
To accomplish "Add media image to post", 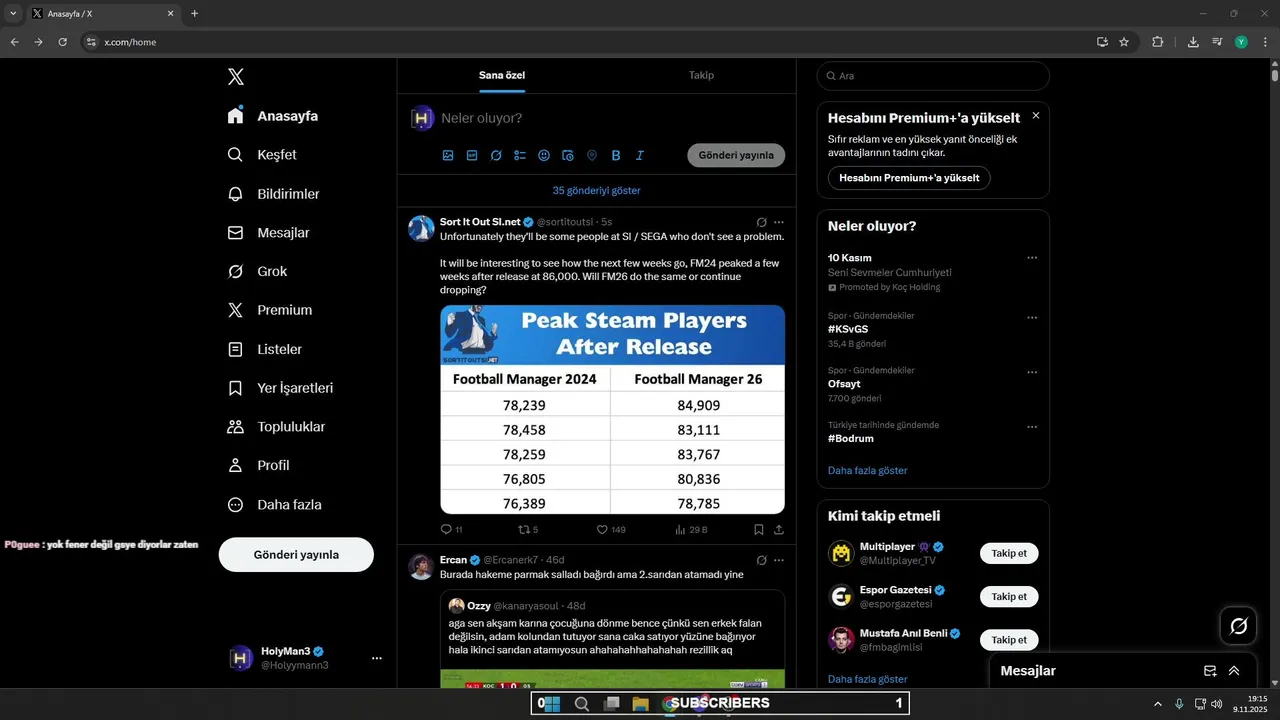I will 448,155.
